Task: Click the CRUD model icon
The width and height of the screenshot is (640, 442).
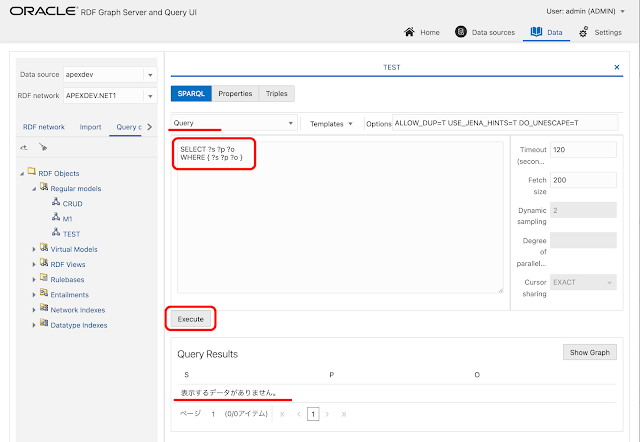Action: 56,202
